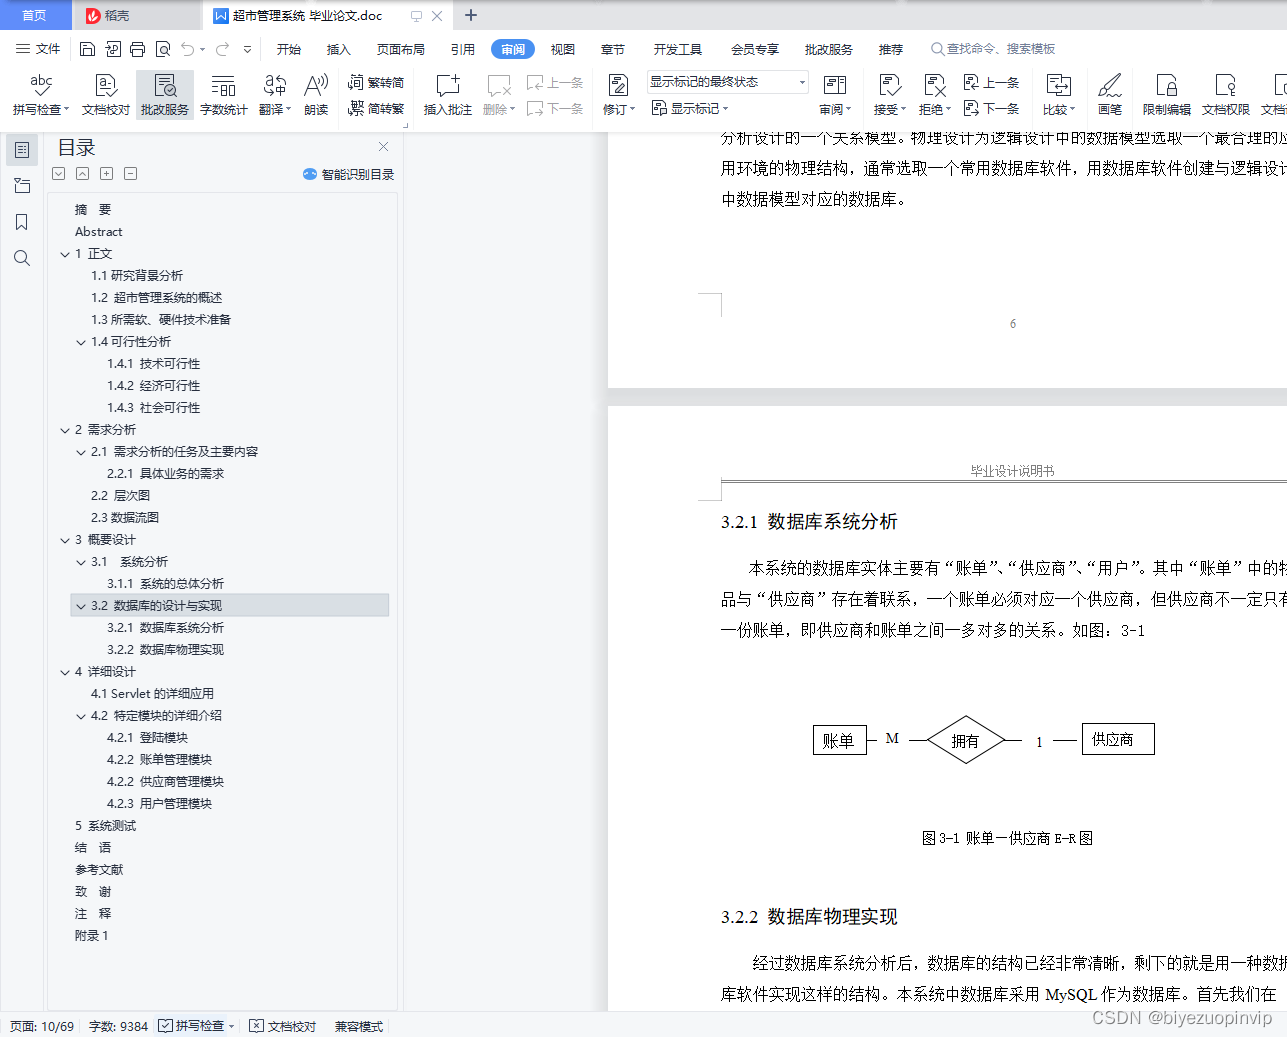This screenshot has width=1287, height=1037.
Task: Select 'Abstract' outline entry
Action: (x=98, y=232)
